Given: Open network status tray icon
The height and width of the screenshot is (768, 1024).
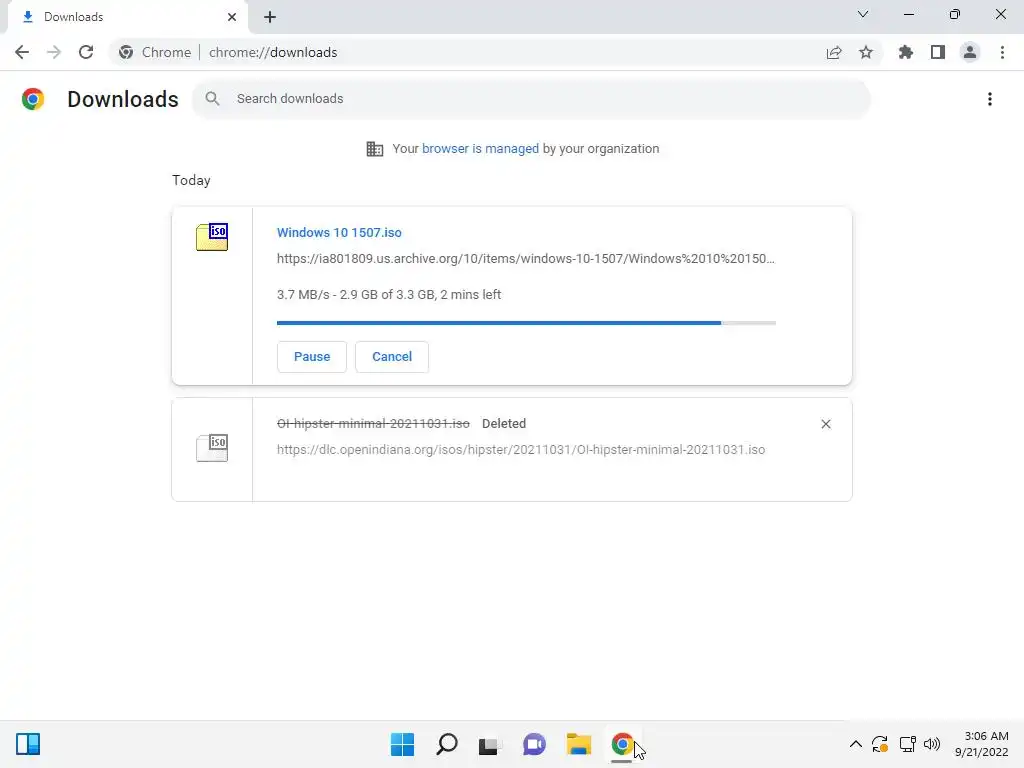Looking at the screenshot, I should [907, 744].
